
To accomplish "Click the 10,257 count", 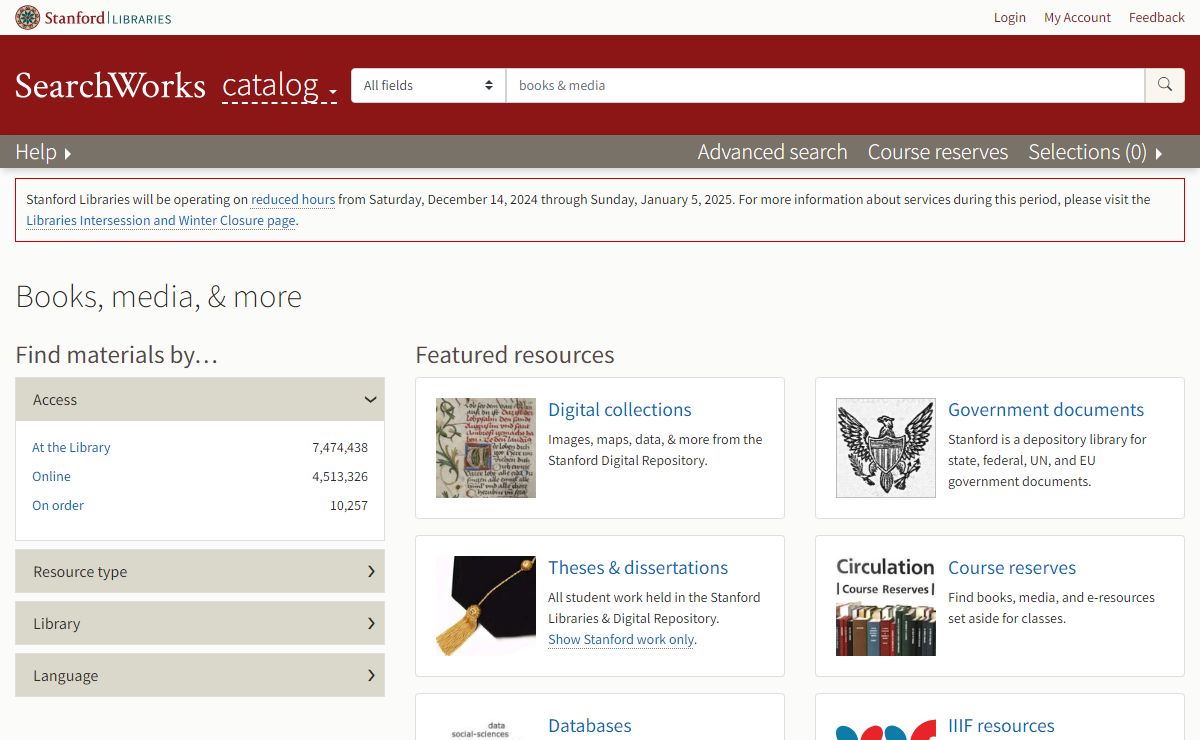I will click(349, 505).
